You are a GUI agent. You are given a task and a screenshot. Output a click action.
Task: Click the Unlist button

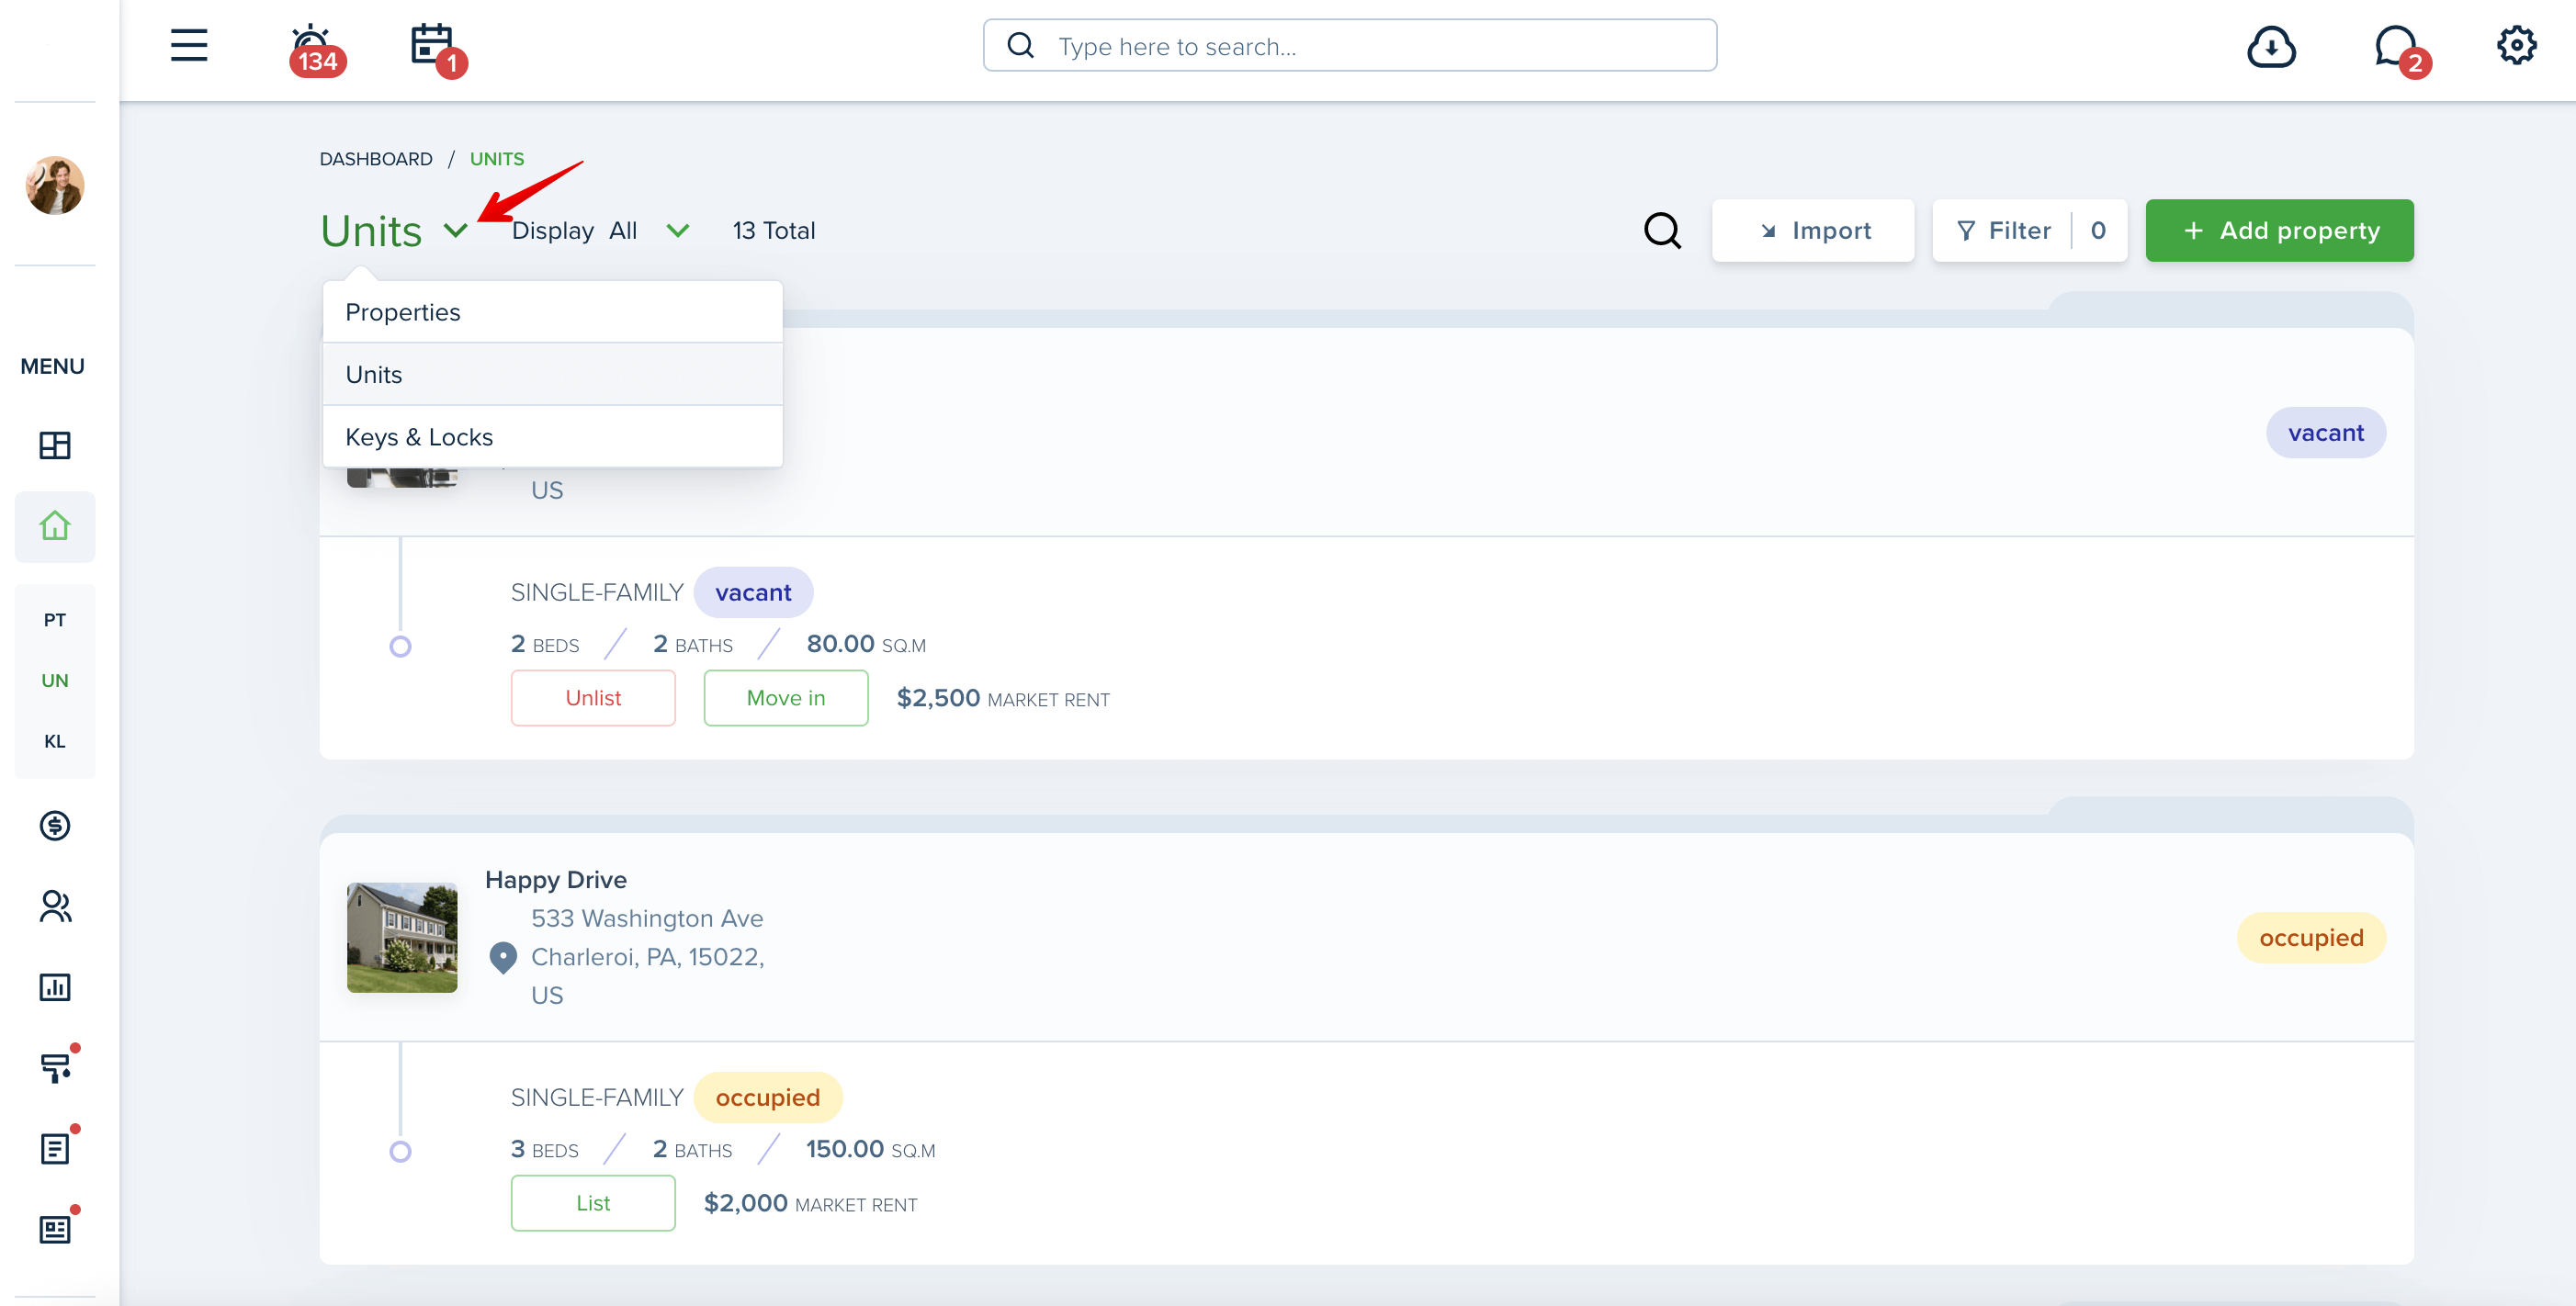coord(593,698)
